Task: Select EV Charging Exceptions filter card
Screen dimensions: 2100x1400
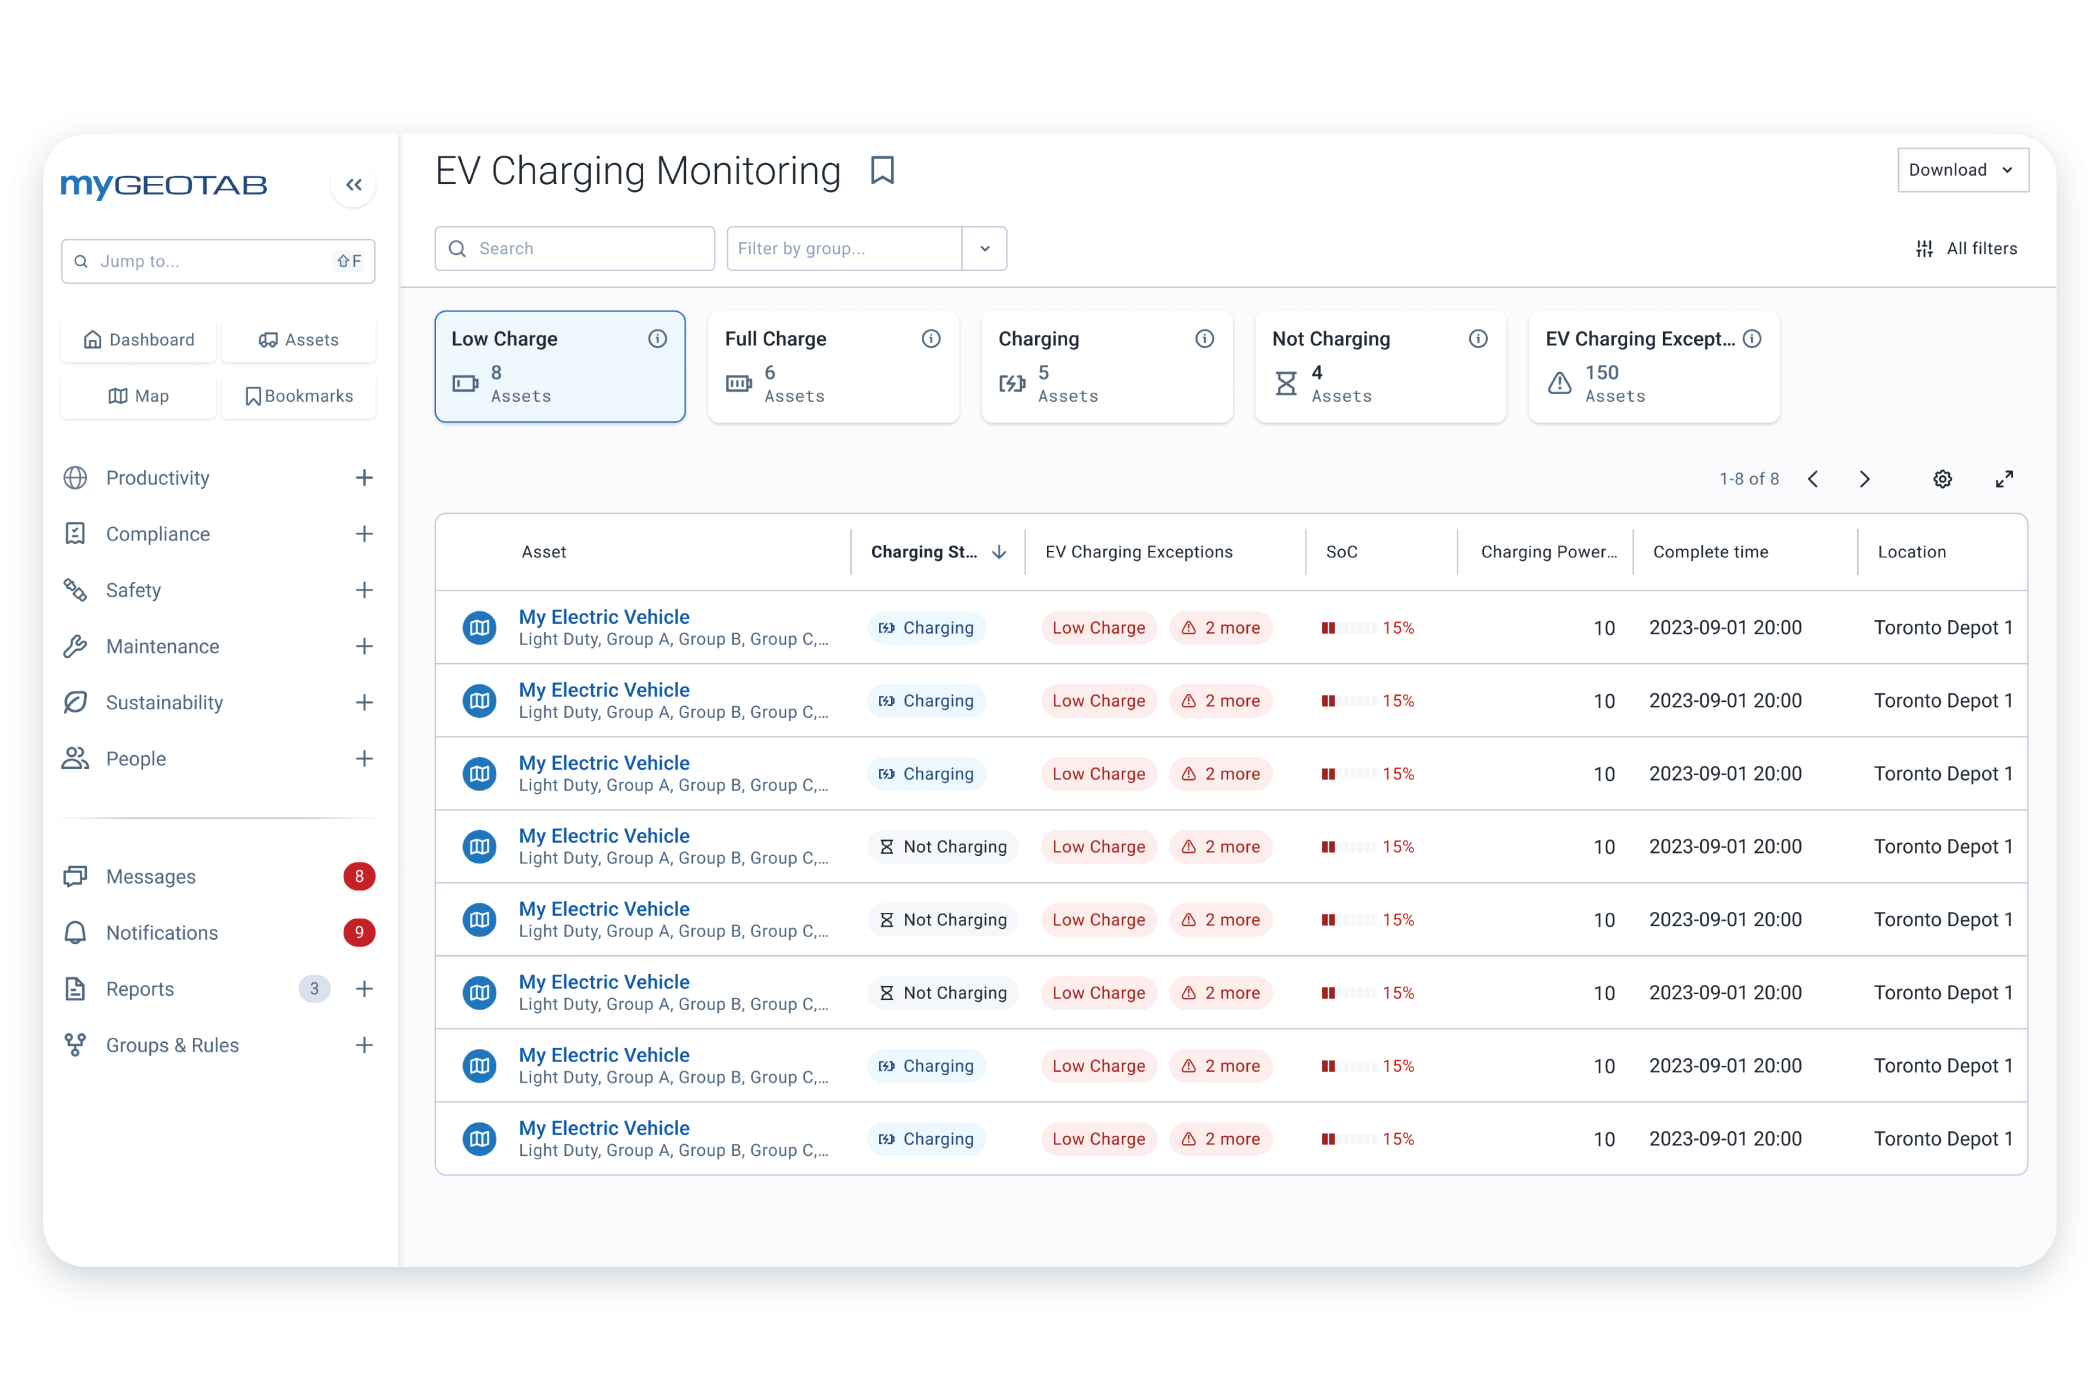Action: [1654, 367]
